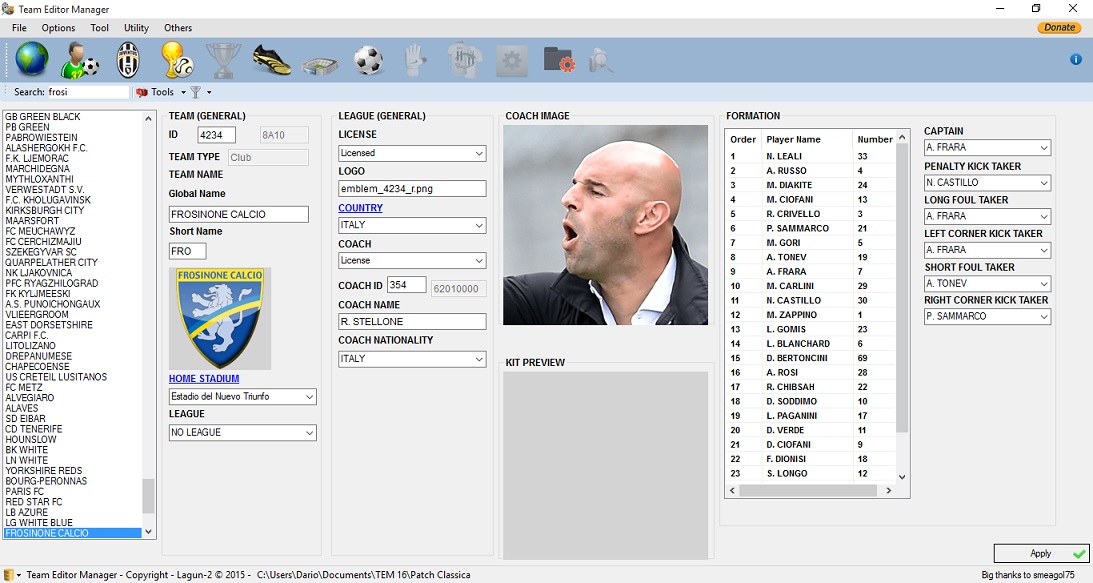Select N. LEALI row in formation
Screen dimensions: 1093x583
click(810, 156)
